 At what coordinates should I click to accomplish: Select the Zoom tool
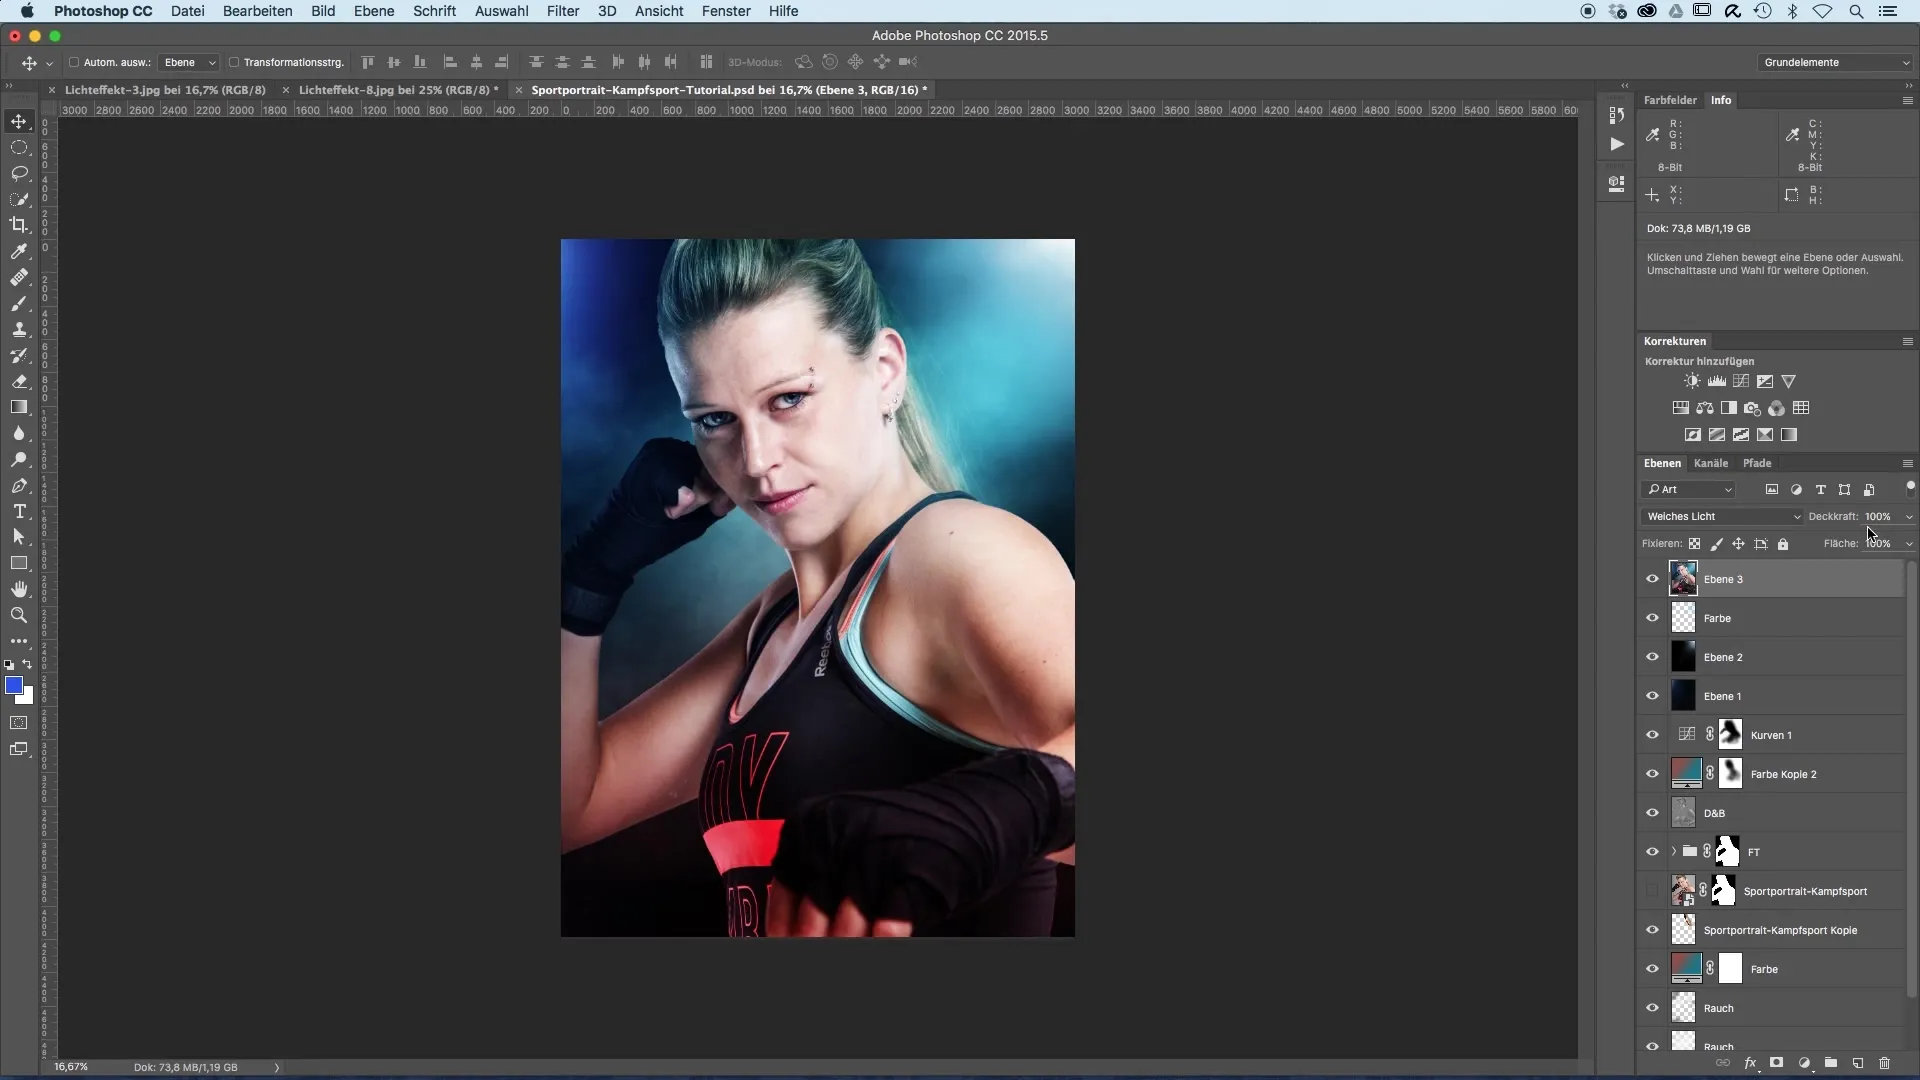coord(19,615)
